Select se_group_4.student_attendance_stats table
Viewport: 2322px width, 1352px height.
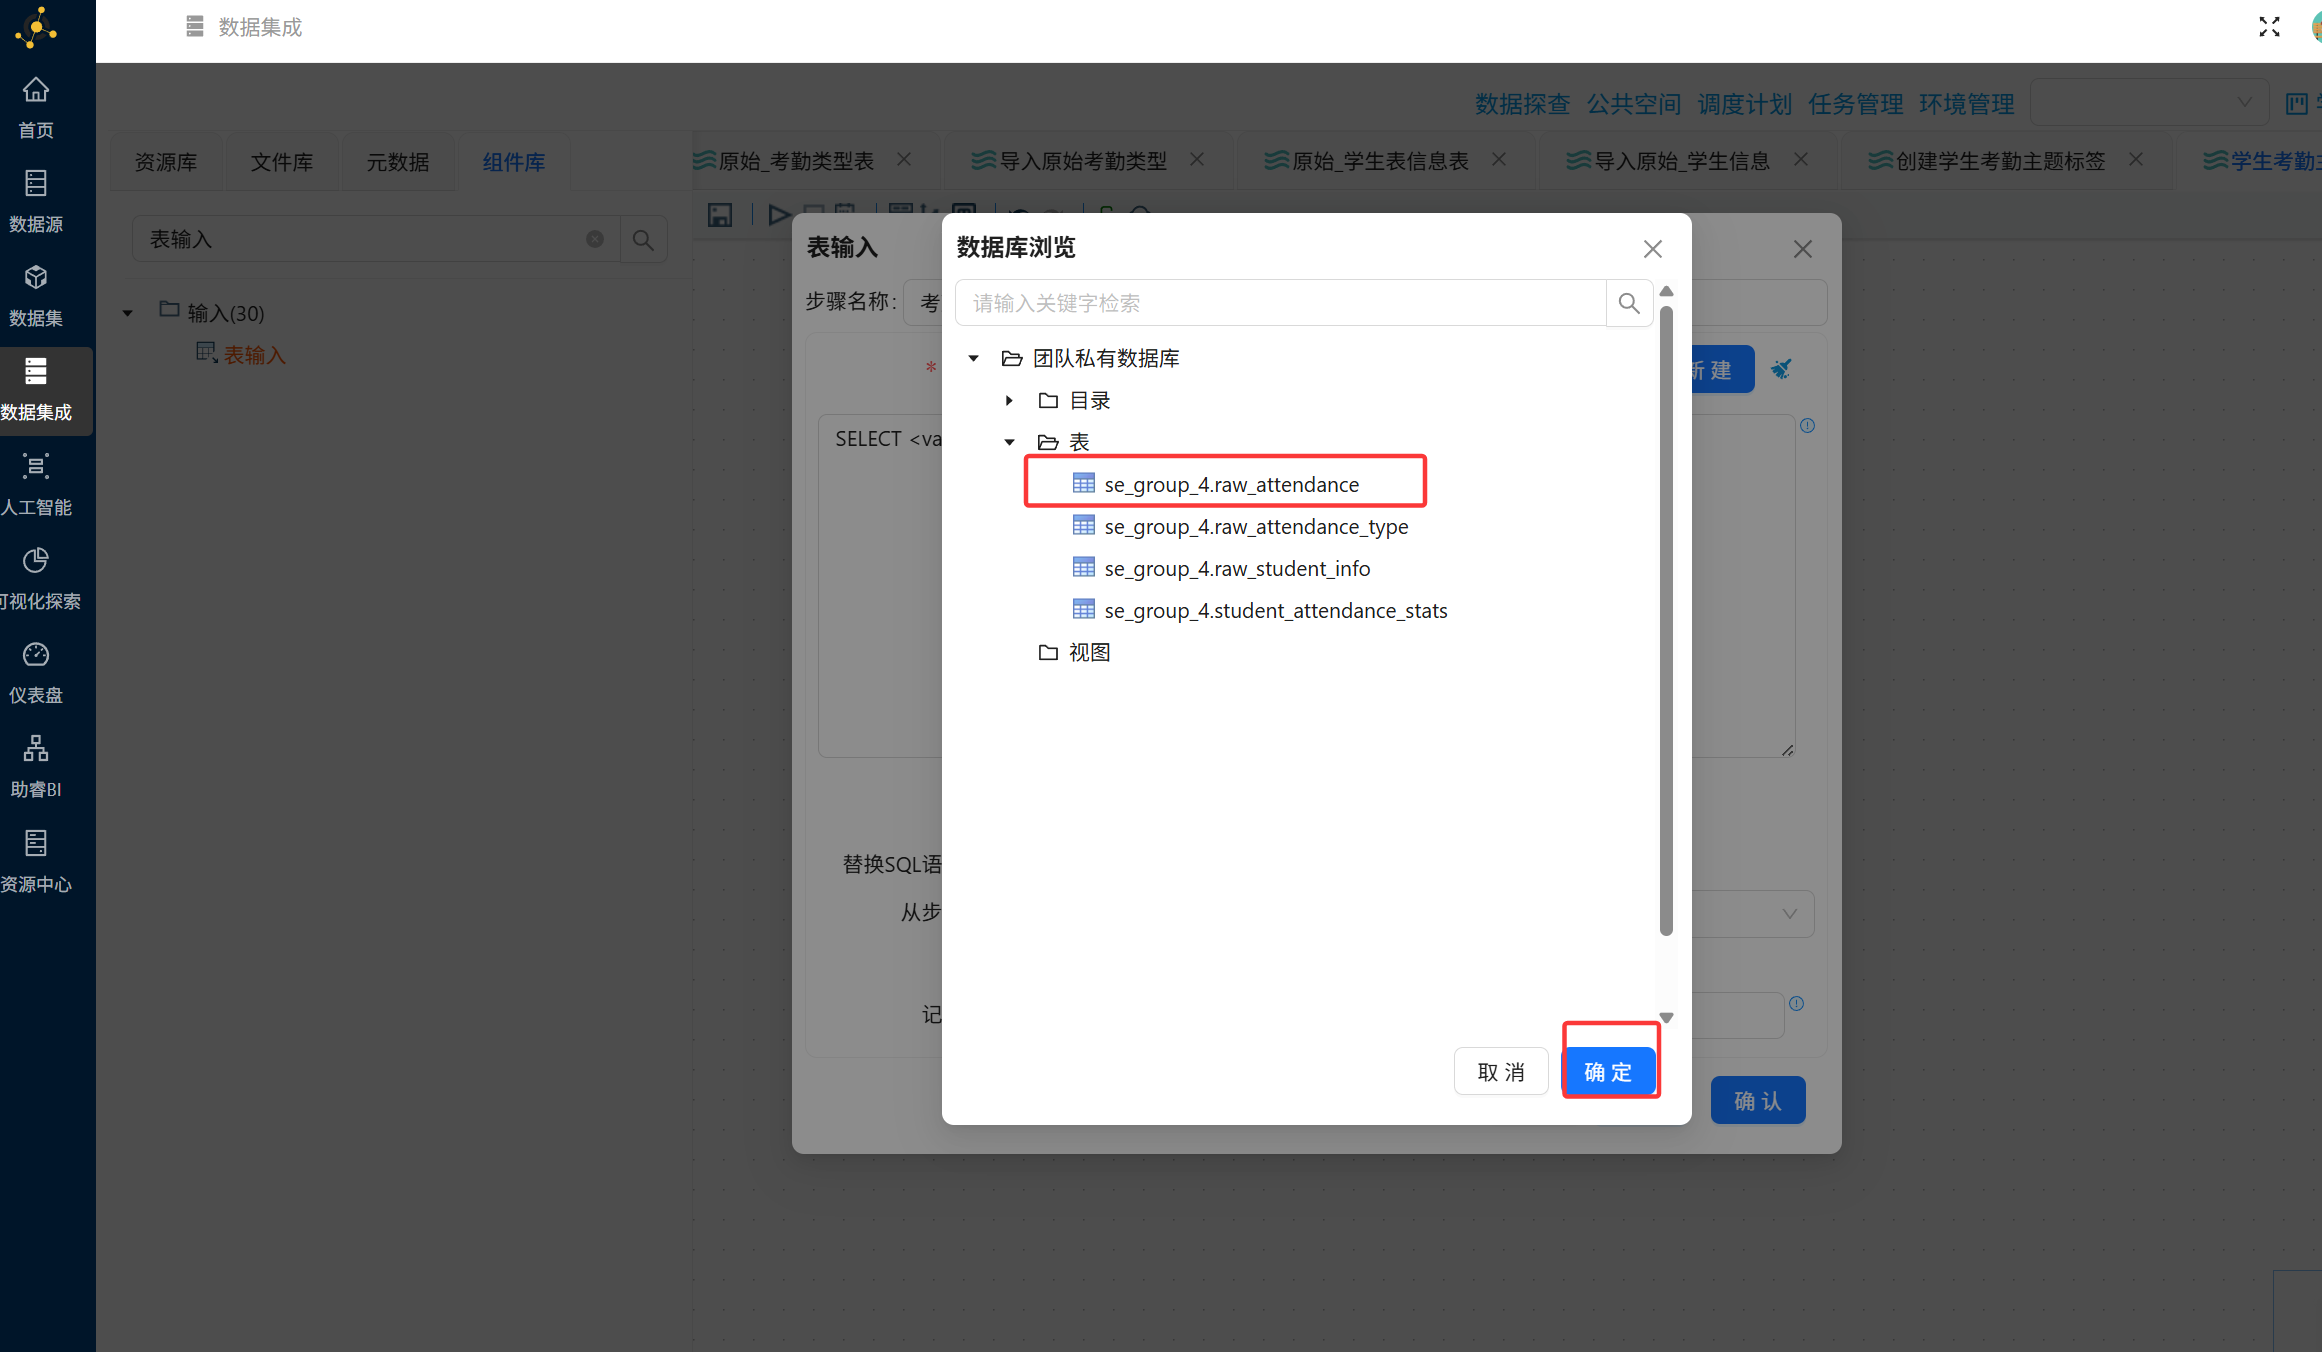(1276, 610)
